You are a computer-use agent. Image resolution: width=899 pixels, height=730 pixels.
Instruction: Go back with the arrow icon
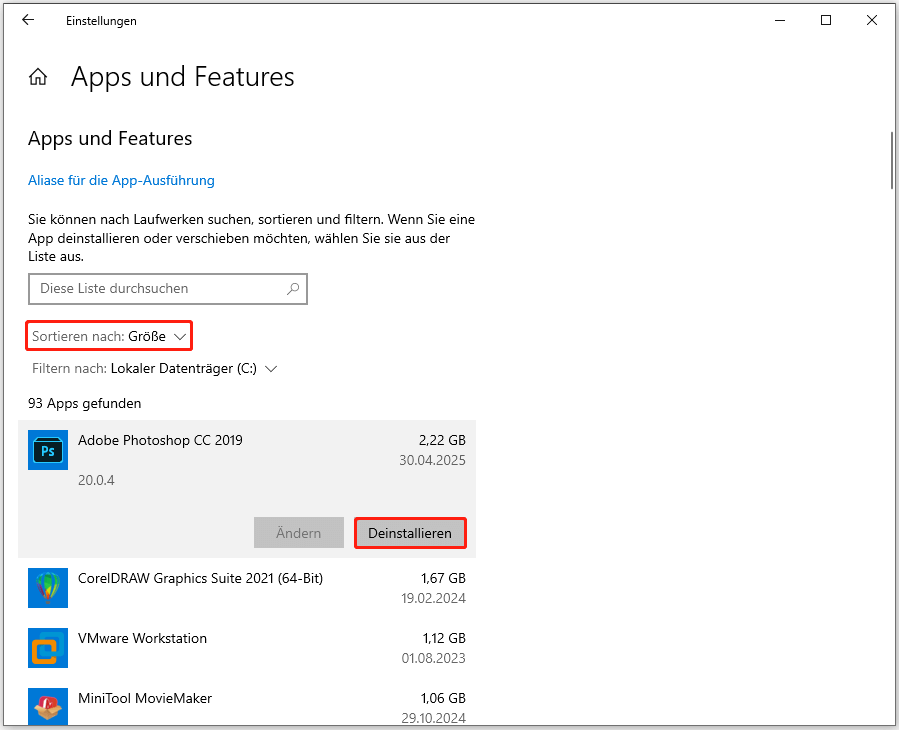28,20
